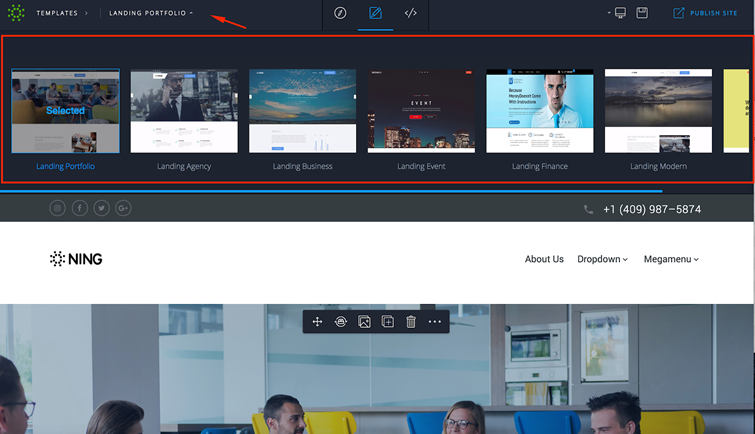This screenshot has height=434, width=755.
Task: Click the move section handle icon
Action: (317, 322)
